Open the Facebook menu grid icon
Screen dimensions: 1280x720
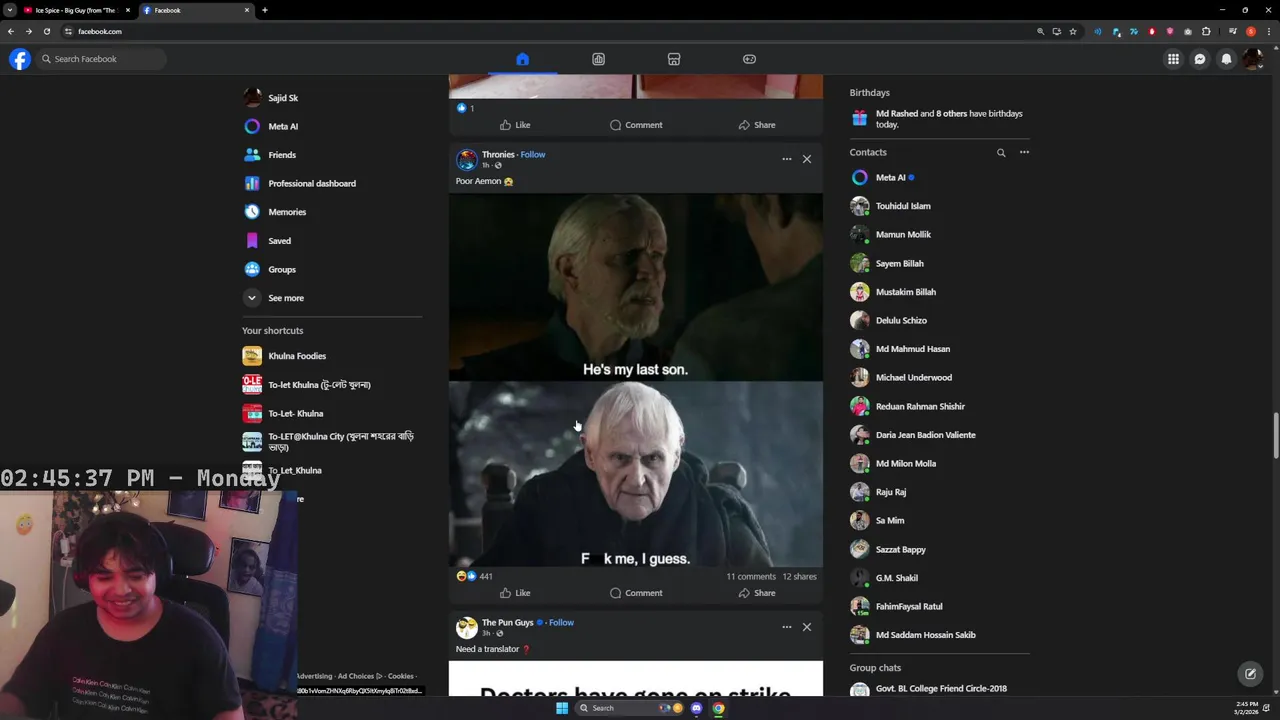(x=1173, y=59)
